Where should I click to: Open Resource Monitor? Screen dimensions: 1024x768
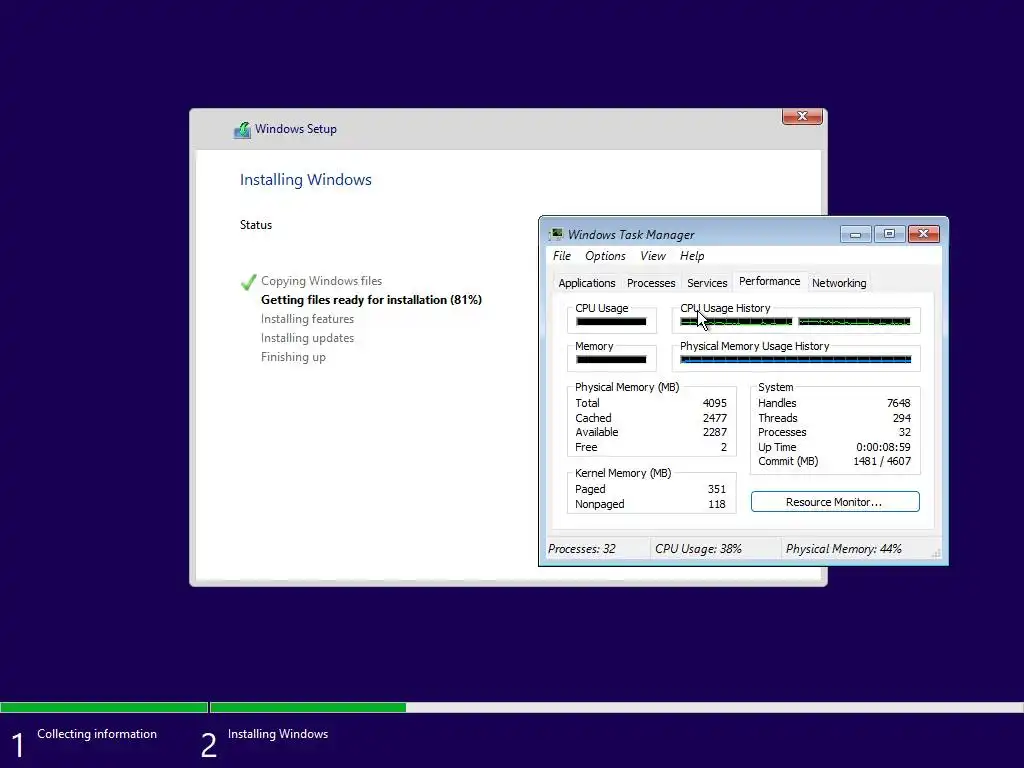835,502
